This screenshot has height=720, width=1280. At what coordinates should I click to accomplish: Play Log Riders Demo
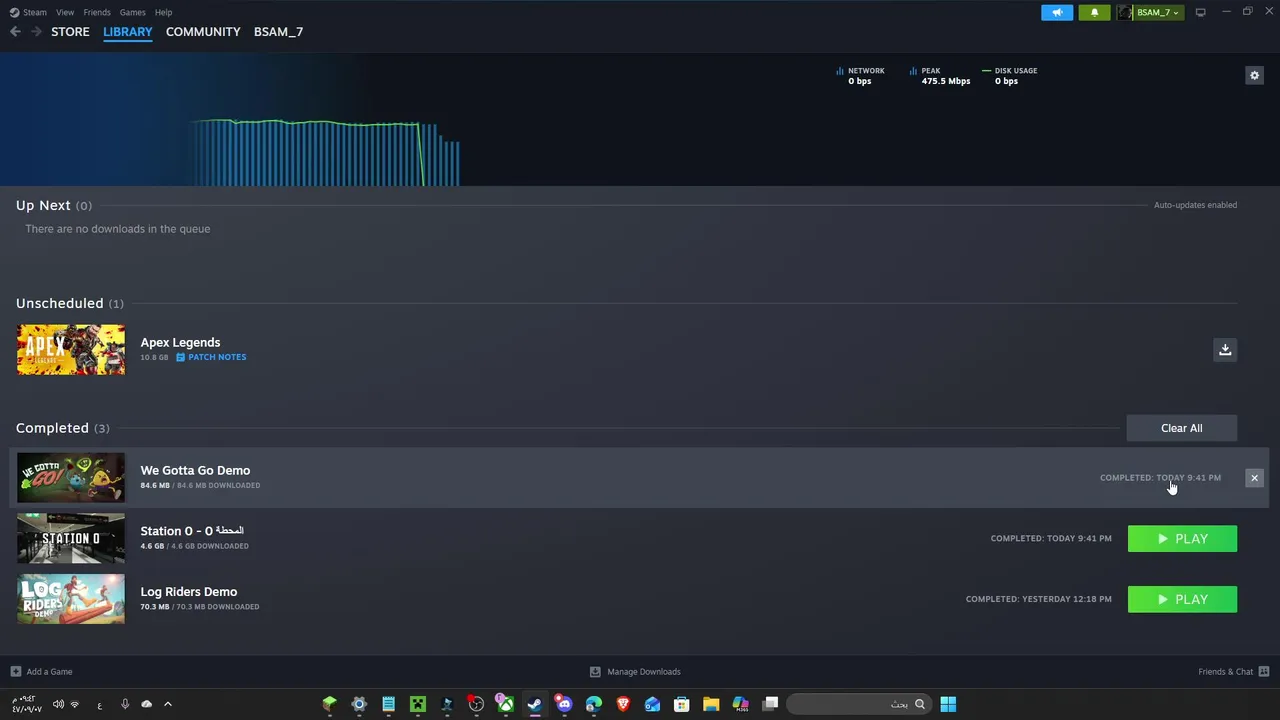[1182, 599]
